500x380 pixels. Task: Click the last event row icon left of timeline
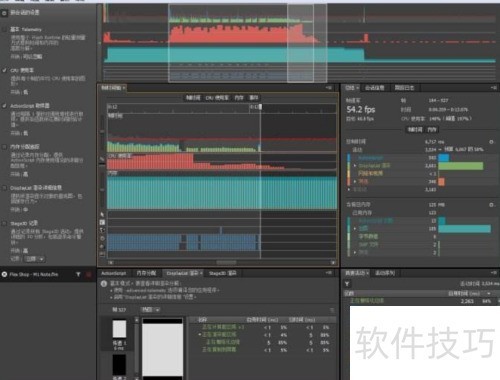pos(102,254)
